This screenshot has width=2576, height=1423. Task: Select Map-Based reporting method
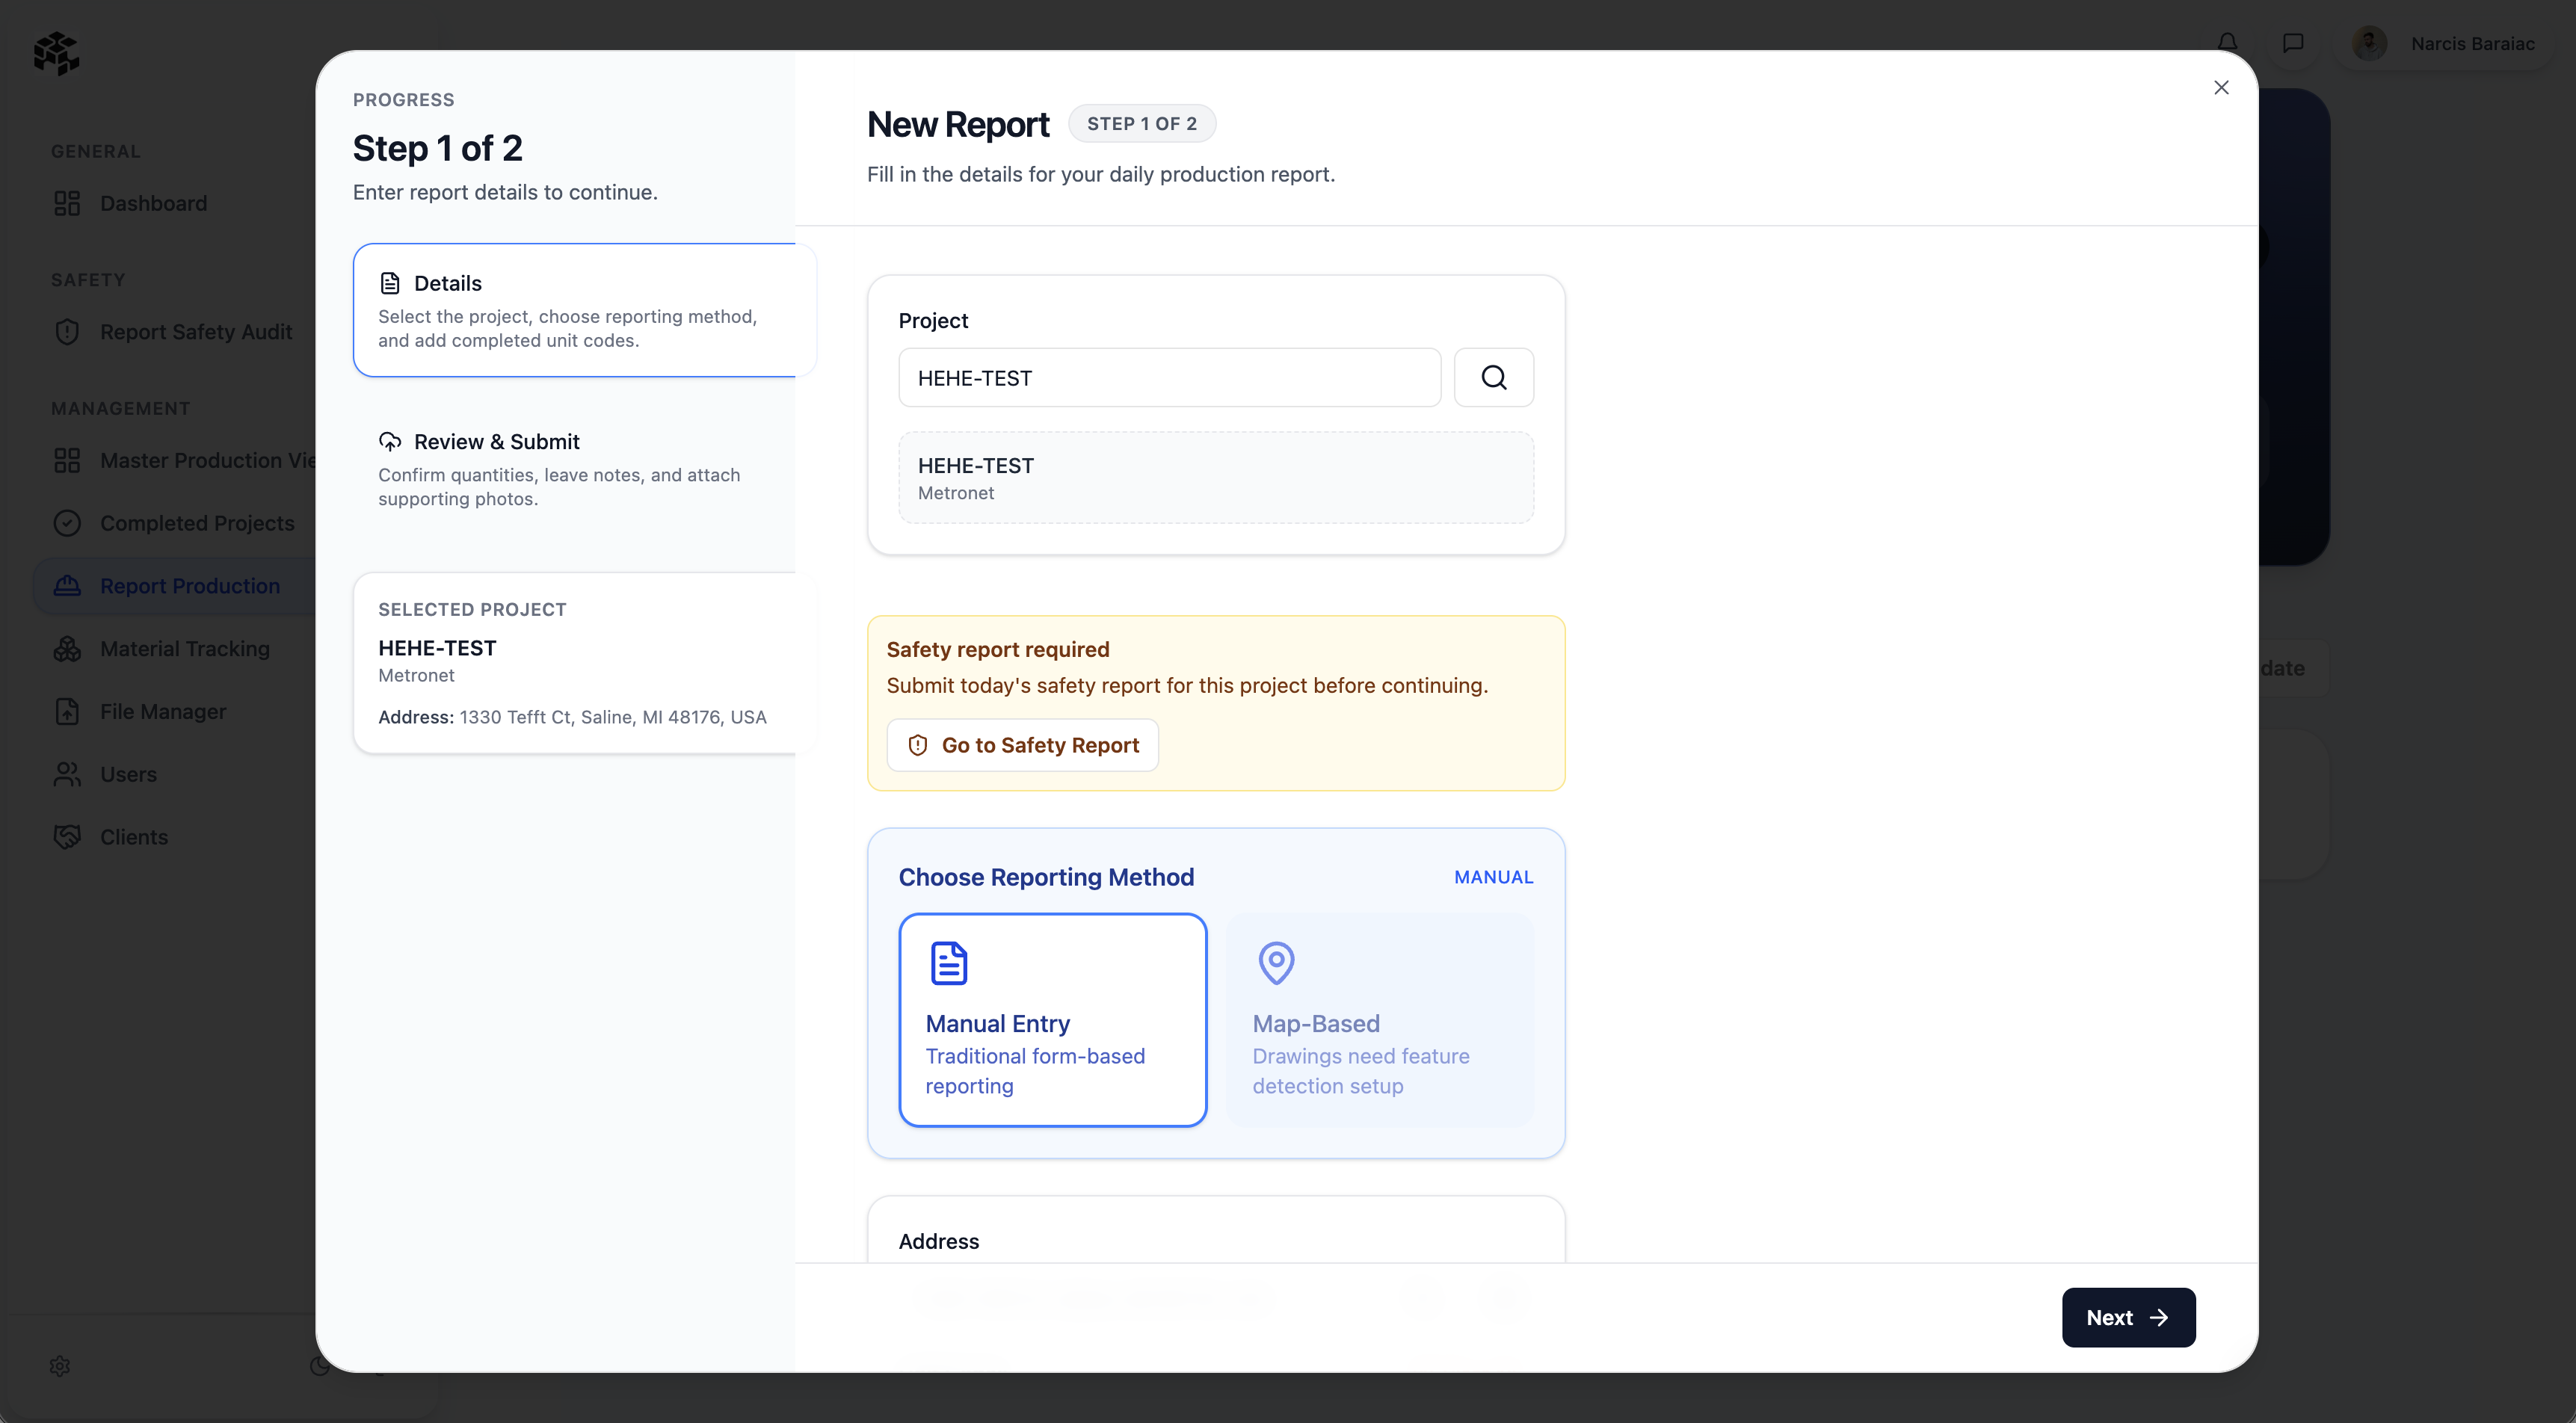(1379, 1020)
